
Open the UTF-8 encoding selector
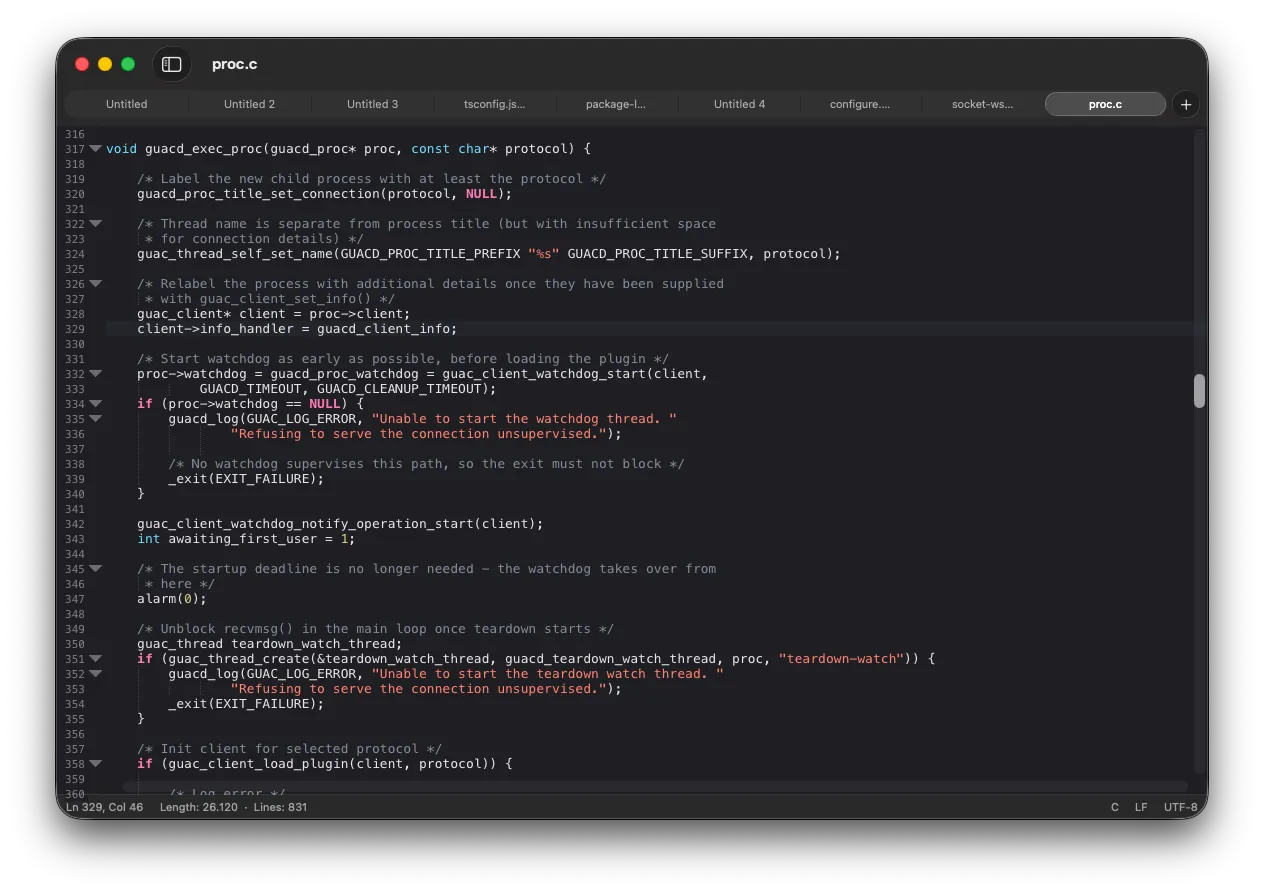[x=1180, y=807]
